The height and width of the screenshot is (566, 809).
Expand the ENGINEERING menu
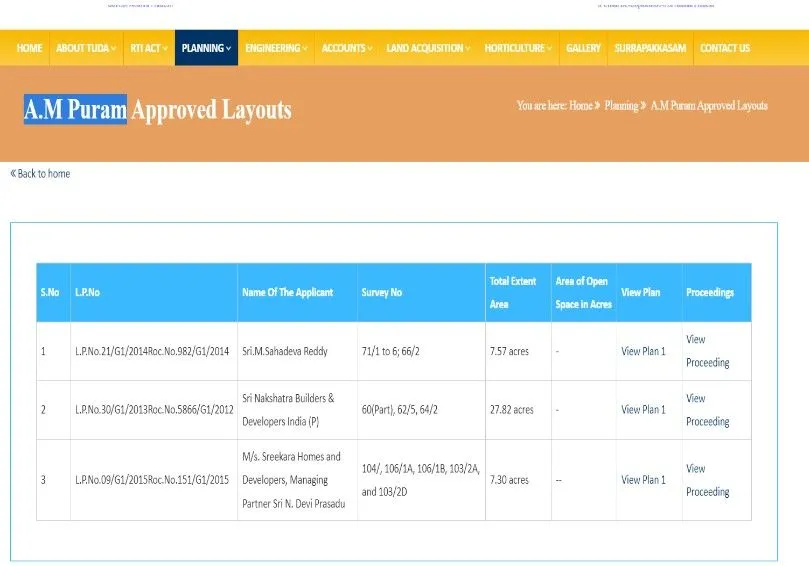coord(276,48)
